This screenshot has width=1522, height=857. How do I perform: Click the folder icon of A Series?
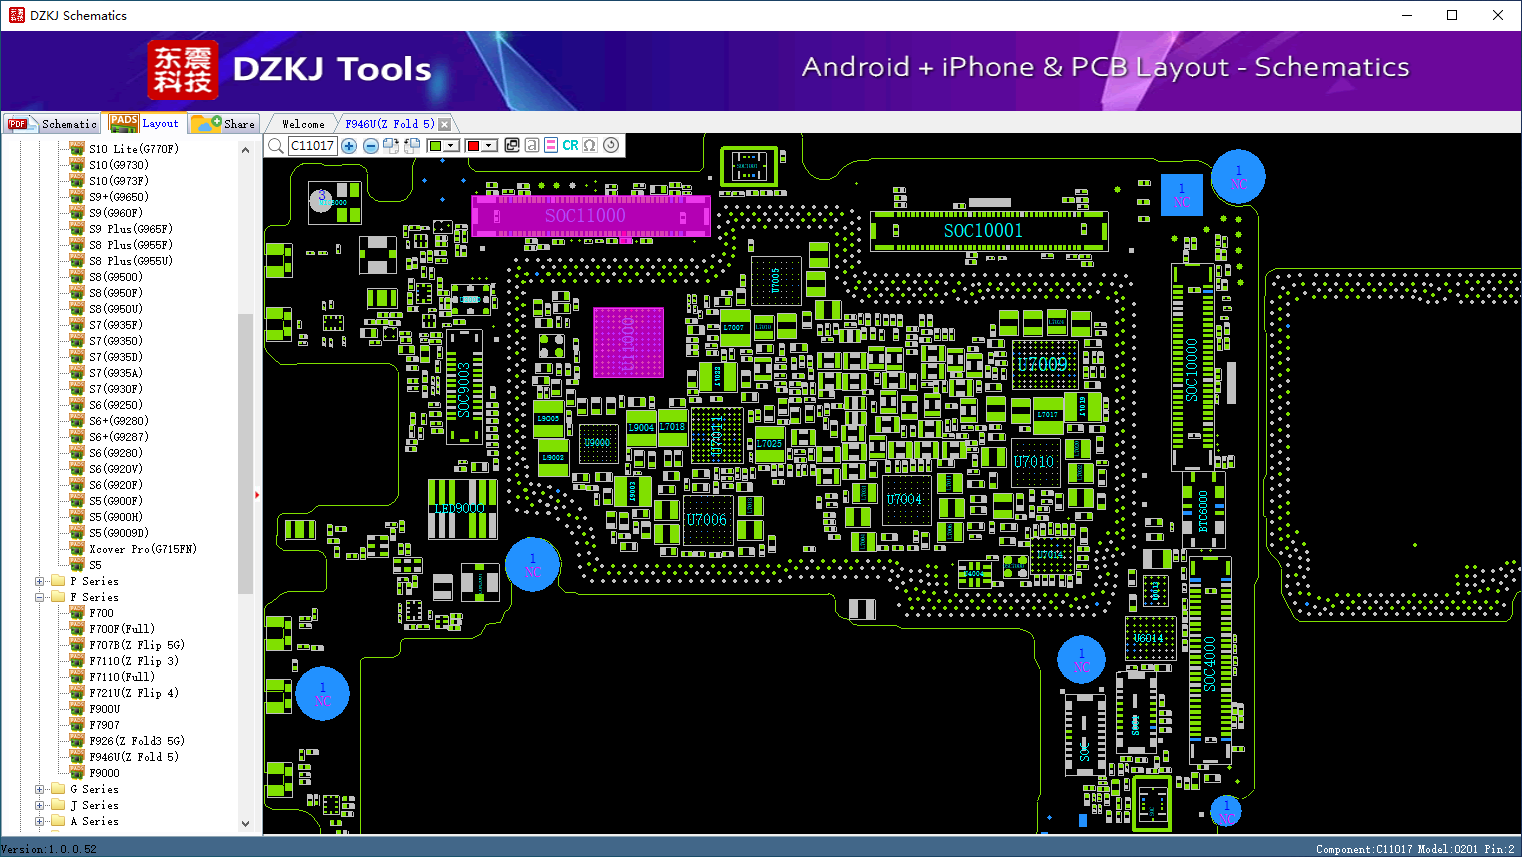point(58,821)
